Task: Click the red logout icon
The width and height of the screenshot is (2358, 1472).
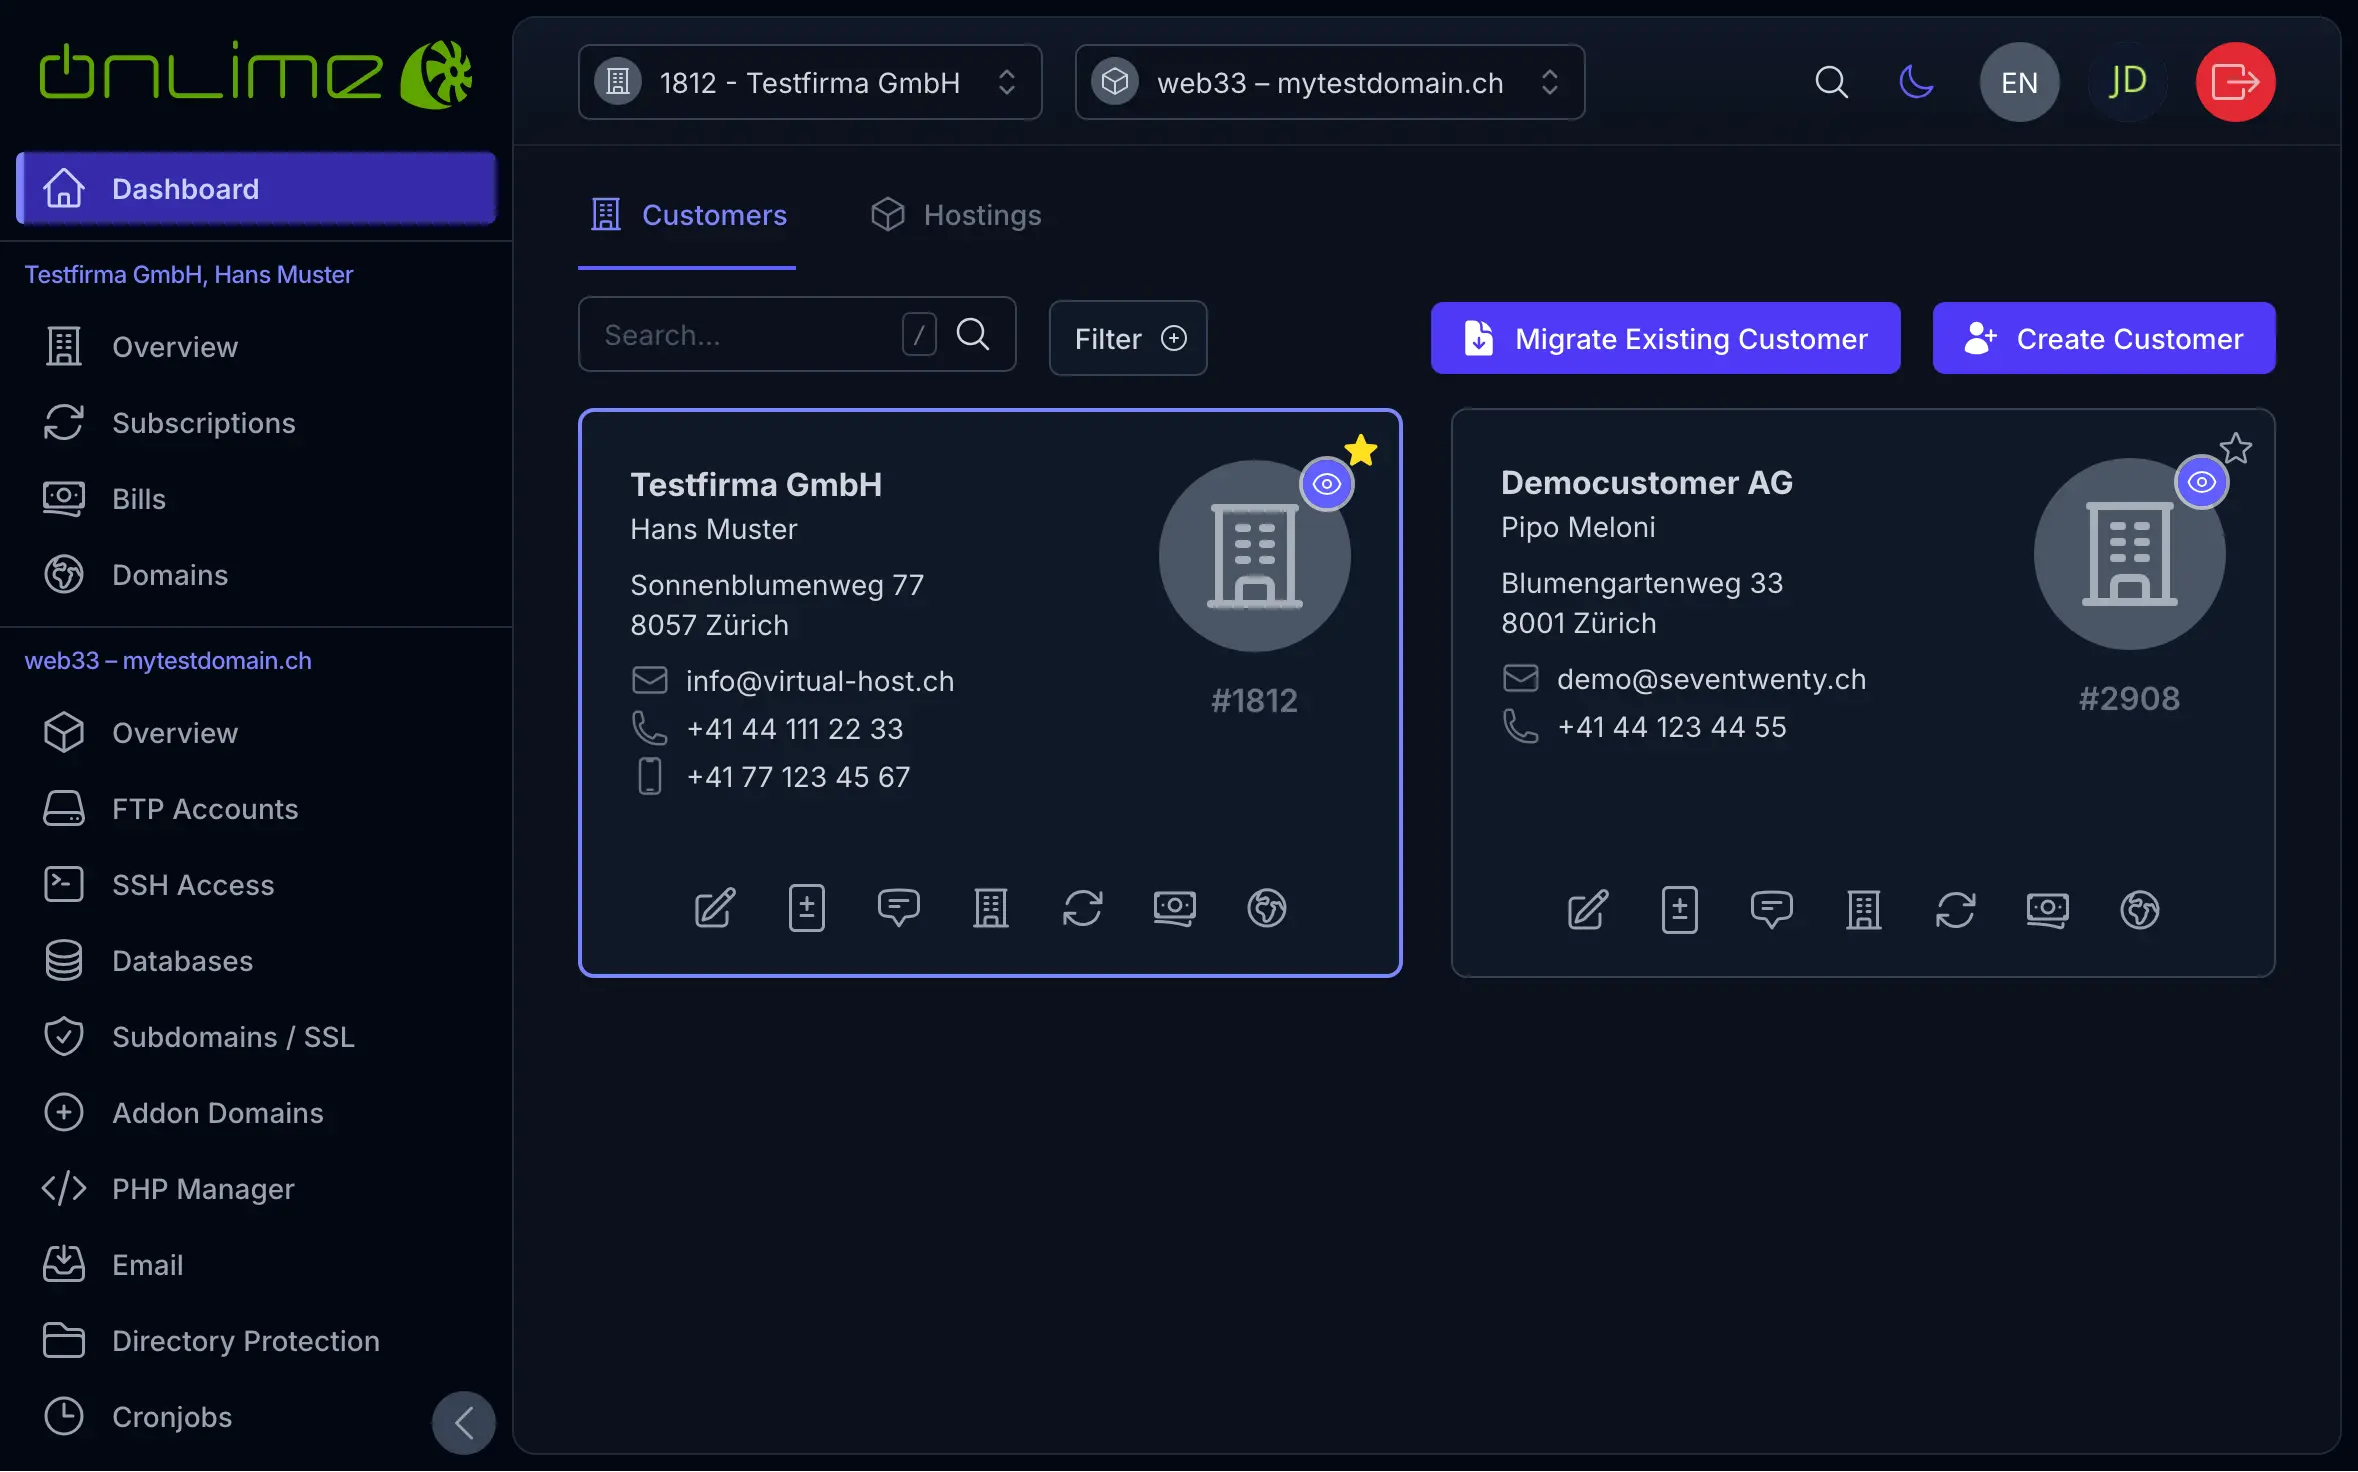Action: [x=2234, y=82]
